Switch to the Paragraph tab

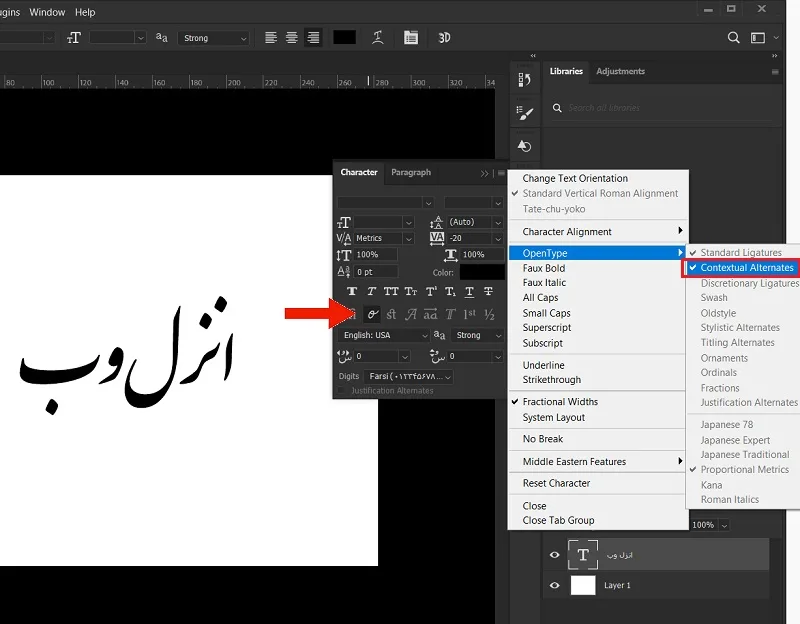point(411,172)
